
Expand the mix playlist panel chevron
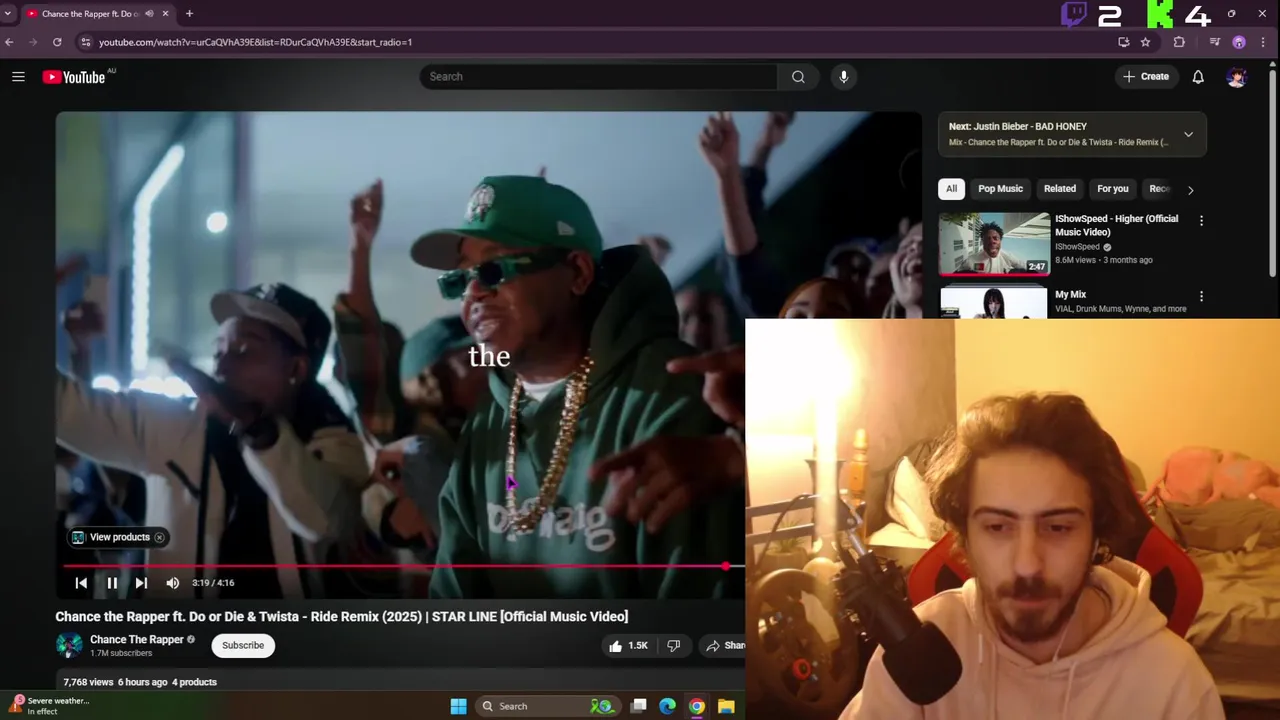coord(1188,134)
